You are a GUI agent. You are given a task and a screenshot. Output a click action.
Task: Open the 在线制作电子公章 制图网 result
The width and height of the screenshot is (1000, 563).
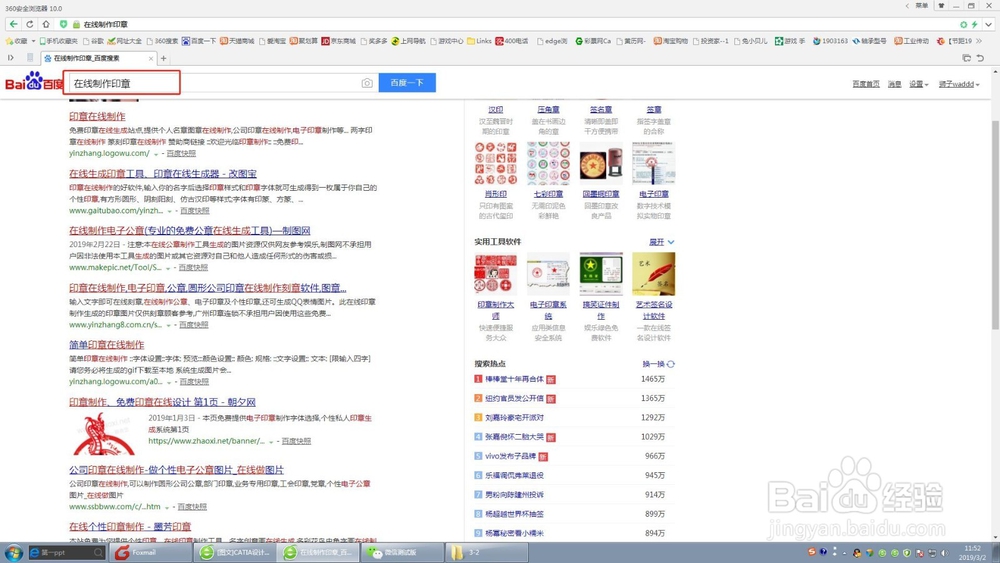(189, 231)
